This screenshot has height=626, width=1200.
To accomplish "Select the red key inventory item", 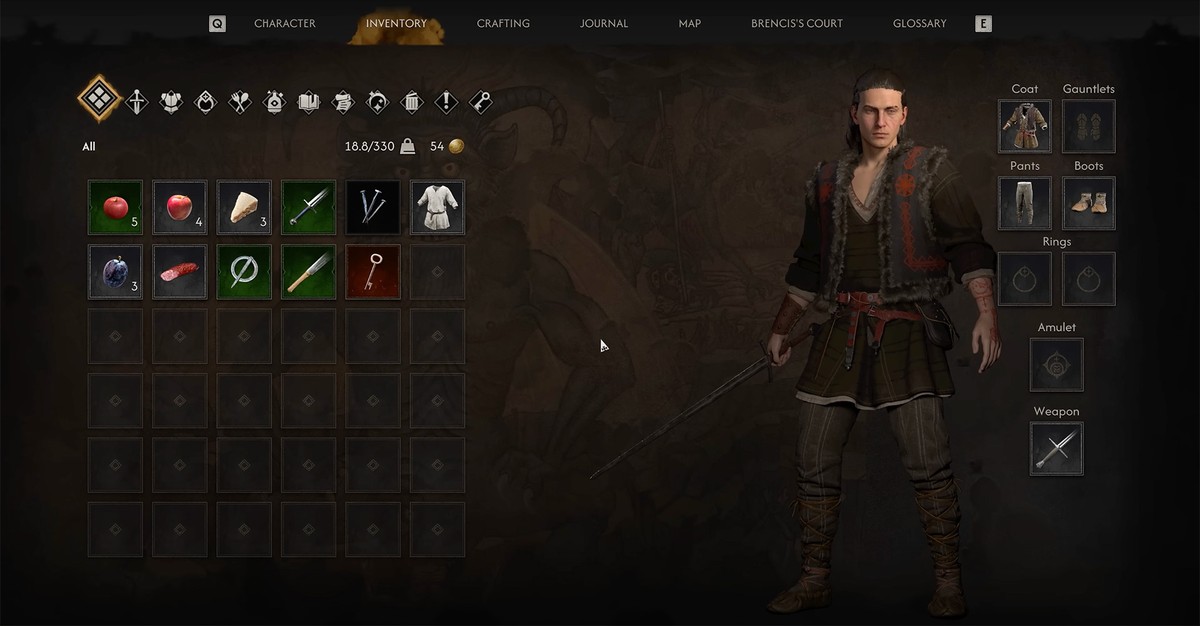I will pyautogui.click(x=373, y=272).
